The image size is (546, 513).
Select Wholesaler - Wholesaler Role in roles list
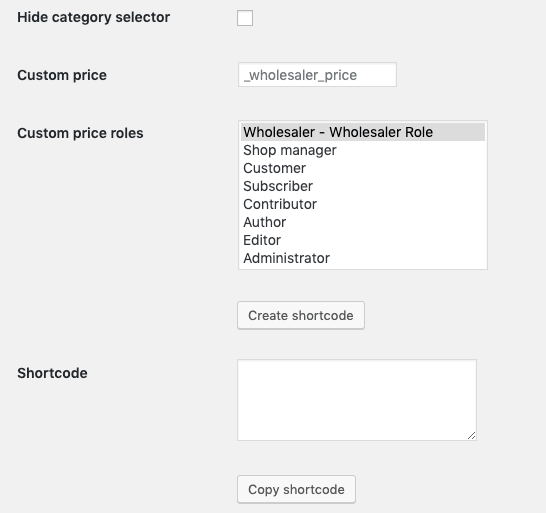tap(363, 132)
